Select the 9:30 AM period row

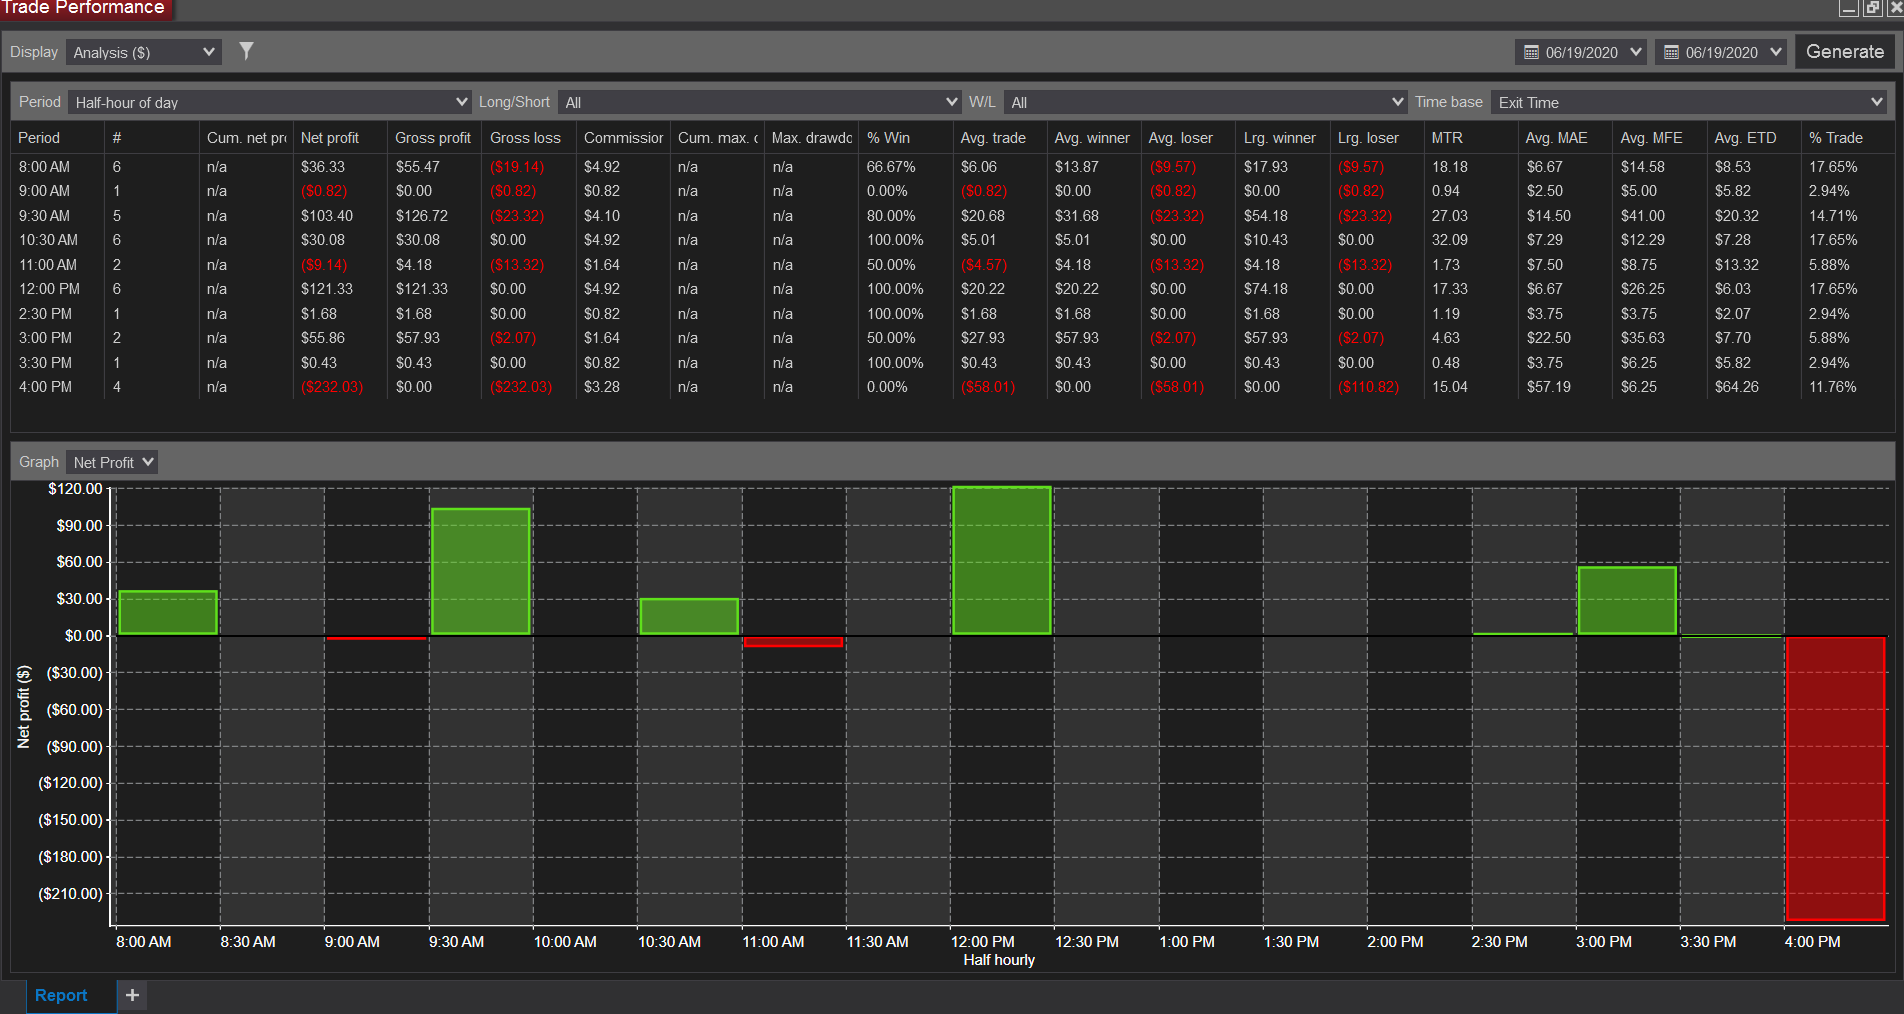click(952, 216)
